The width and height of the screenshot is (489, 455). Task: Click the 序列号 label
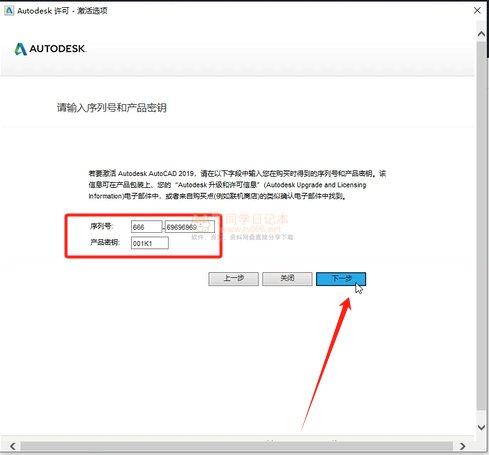pos(102,226)
